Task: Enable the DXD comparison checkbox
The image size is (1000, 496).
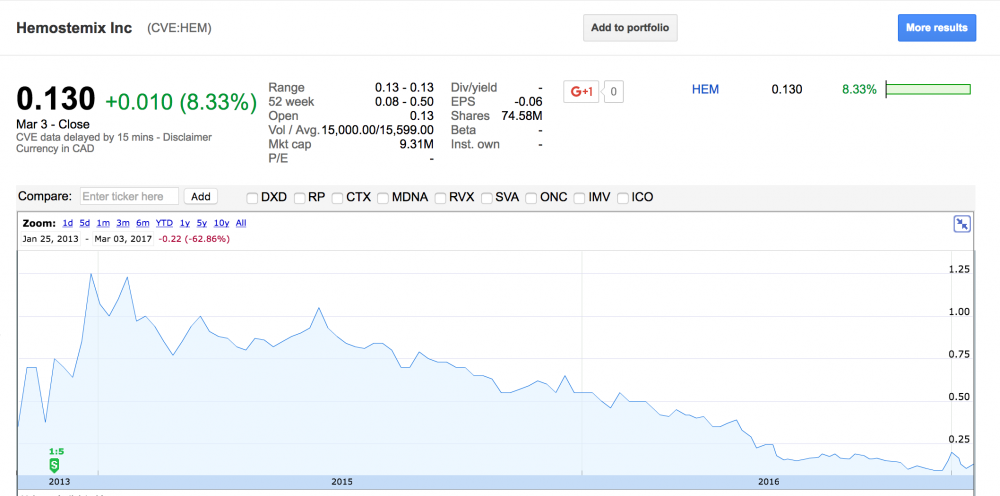Action: click(x=253, y=197)
